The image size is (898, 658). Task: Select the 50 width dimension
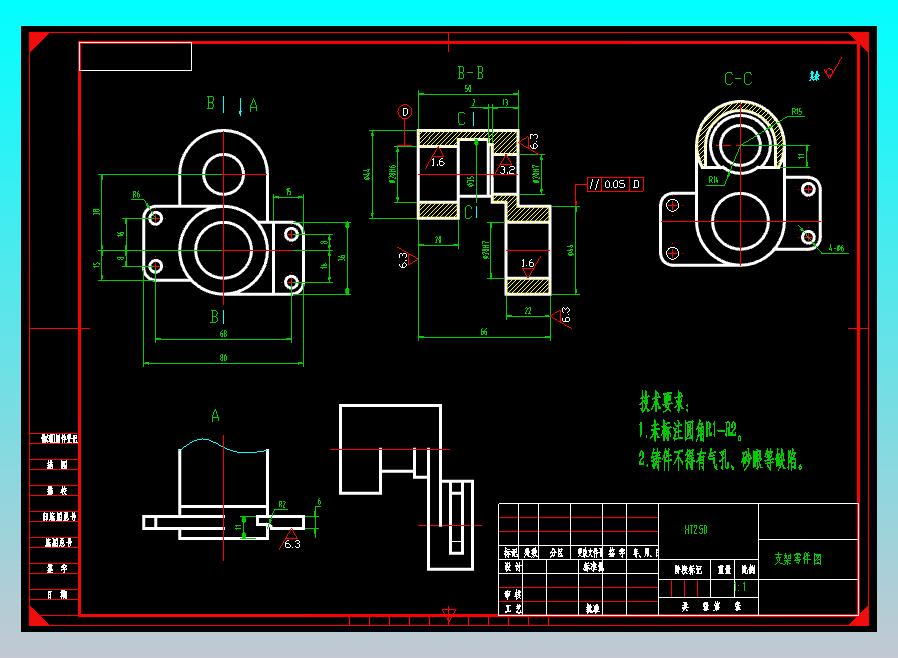coord(468,88)
